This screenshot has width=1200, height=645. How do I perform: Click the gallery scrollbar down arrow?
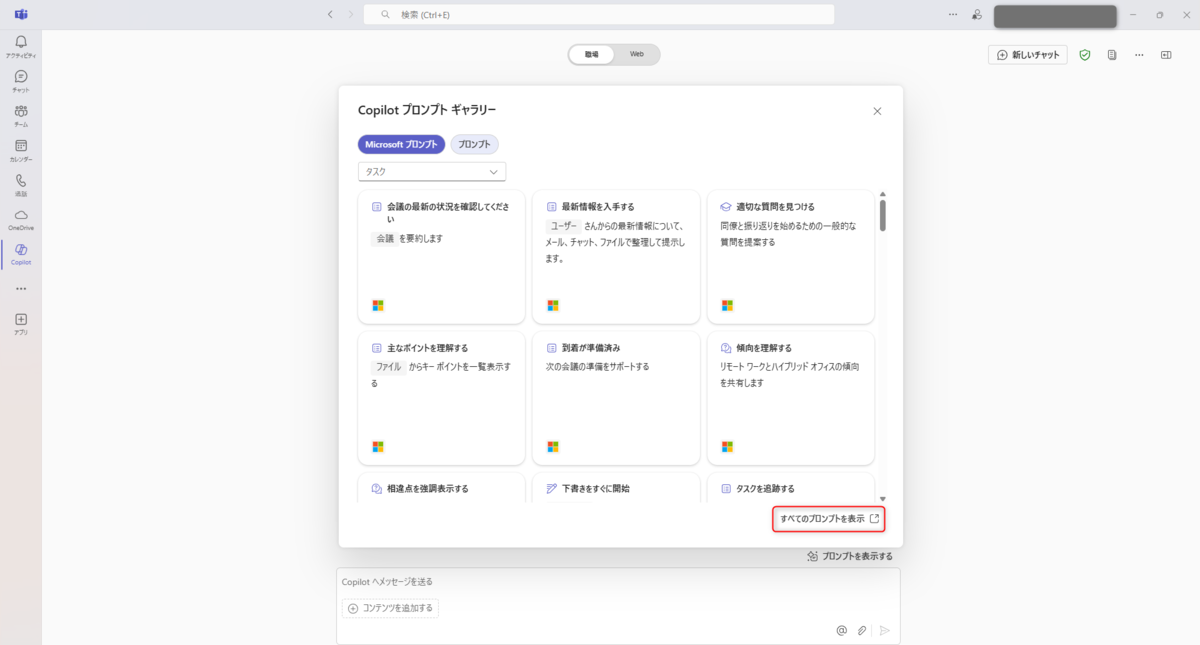coord(882,498)
